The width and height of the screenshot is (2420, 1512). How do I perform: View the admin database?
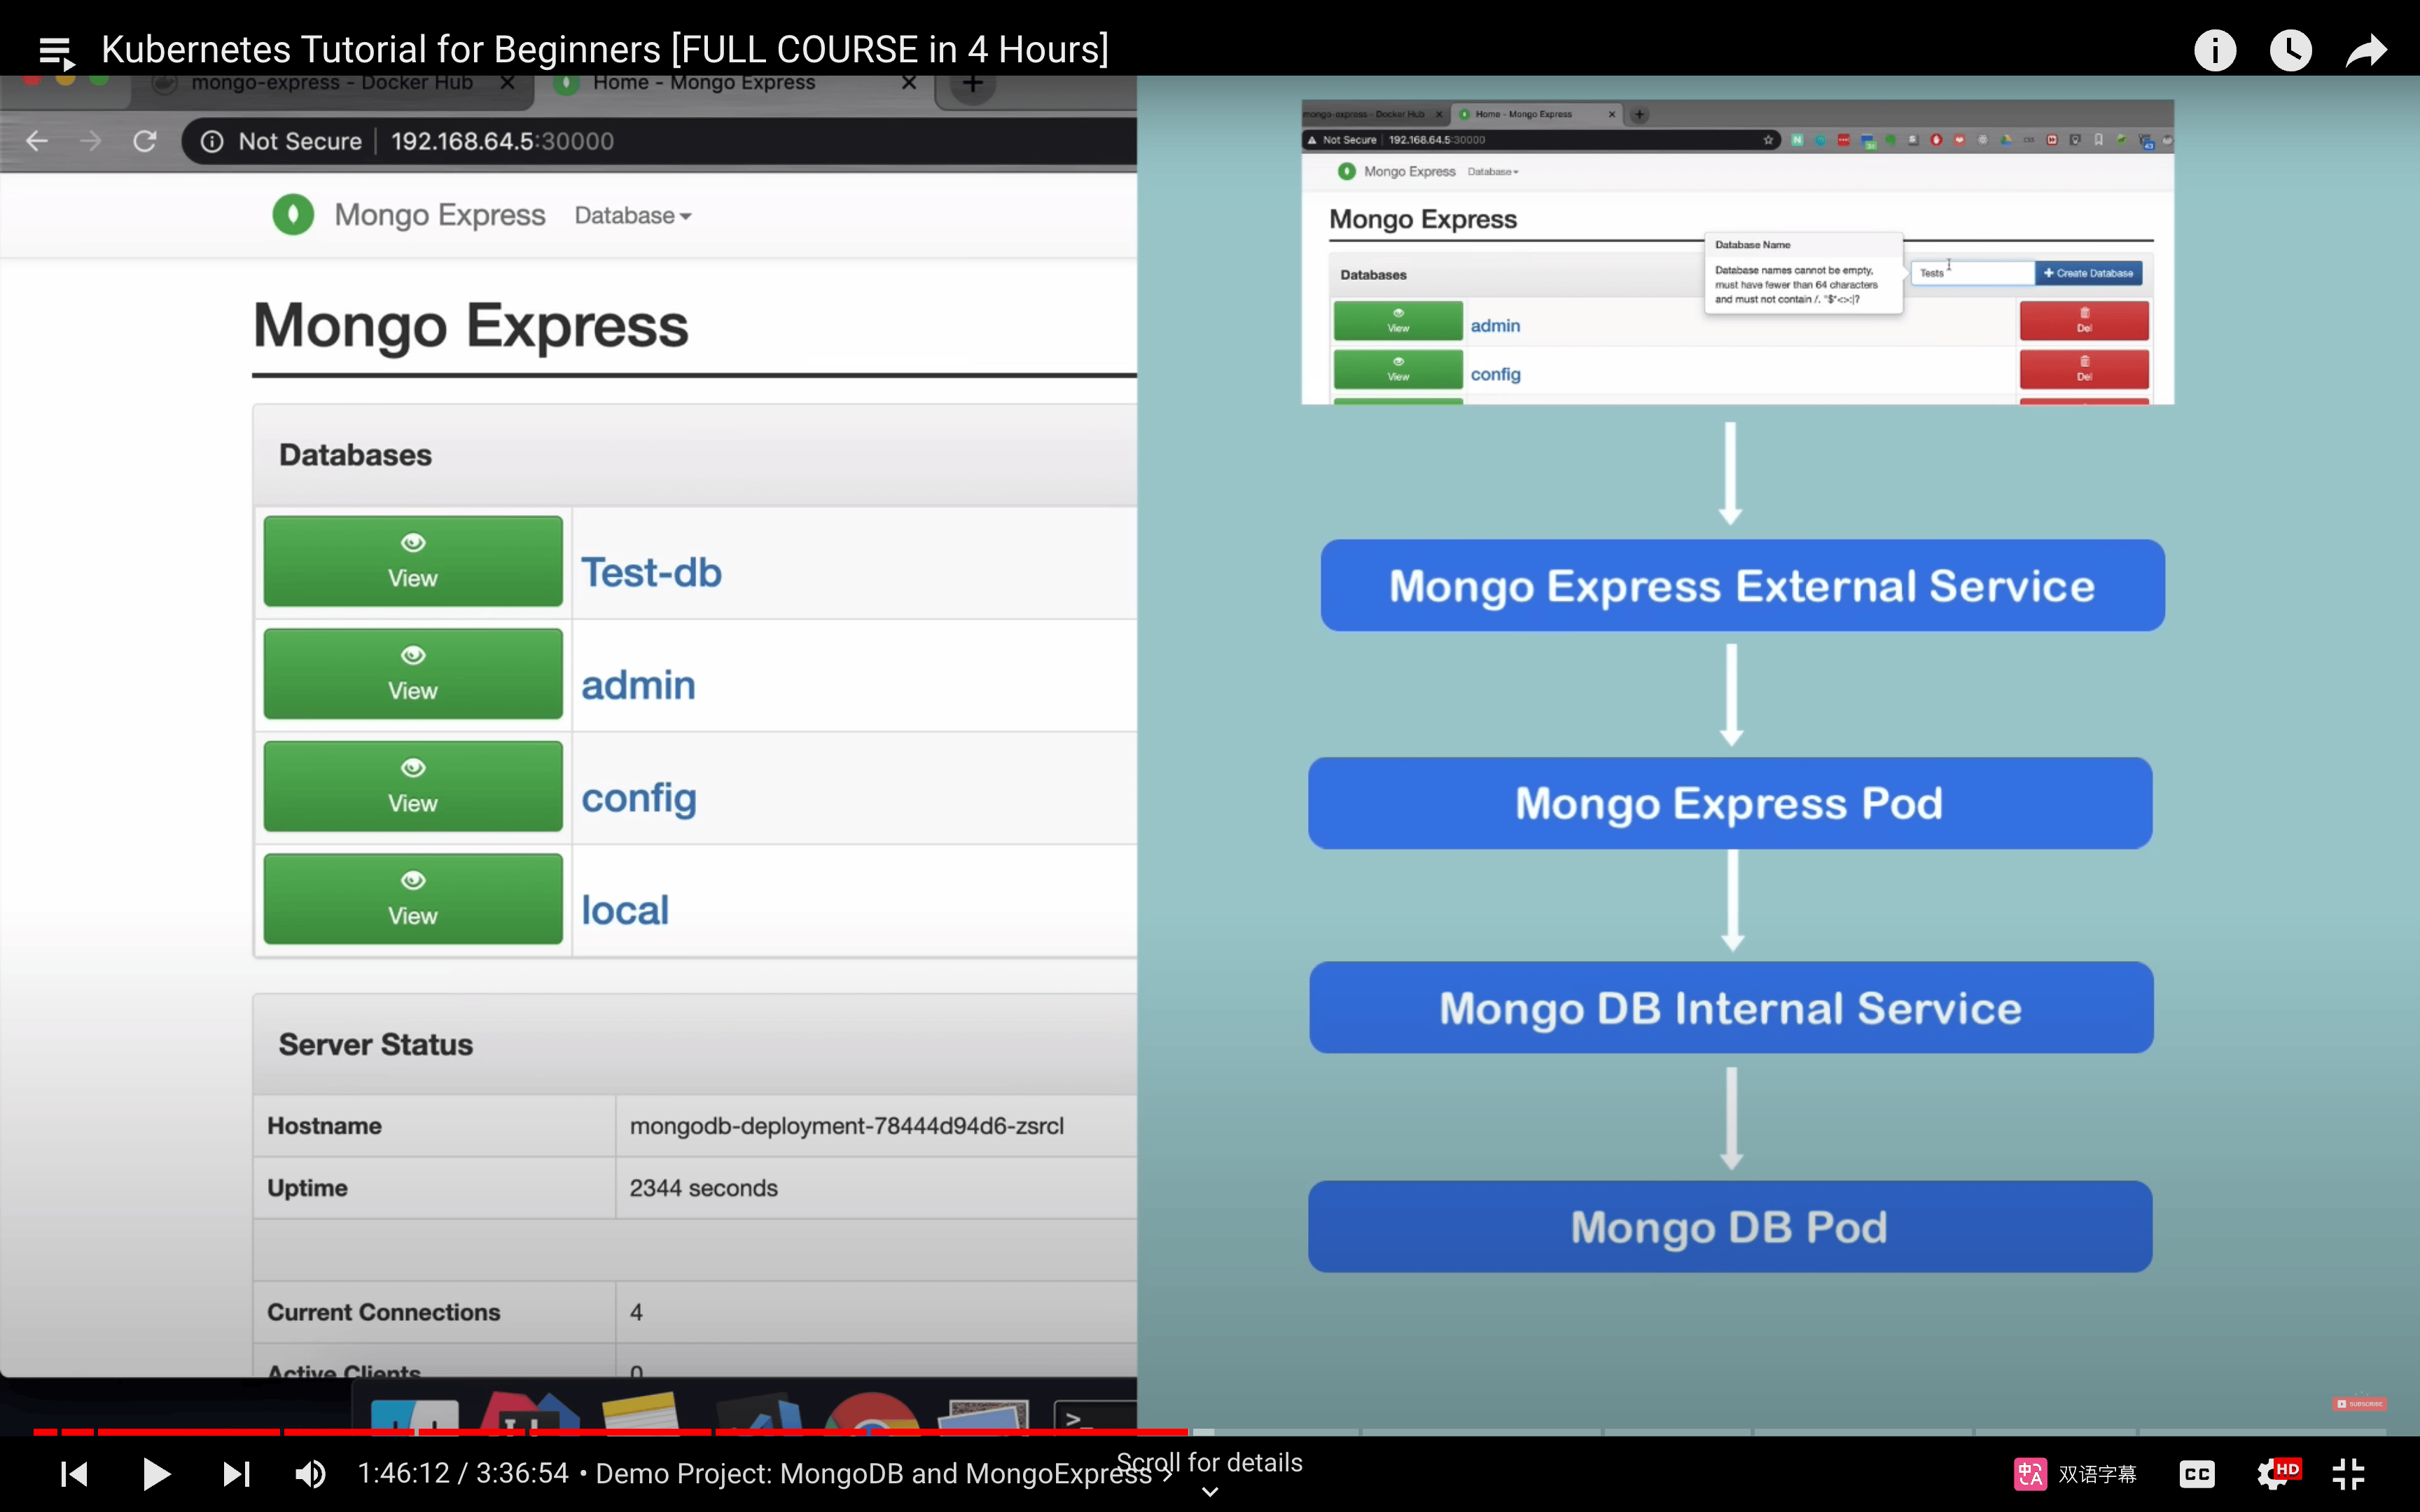413,673
